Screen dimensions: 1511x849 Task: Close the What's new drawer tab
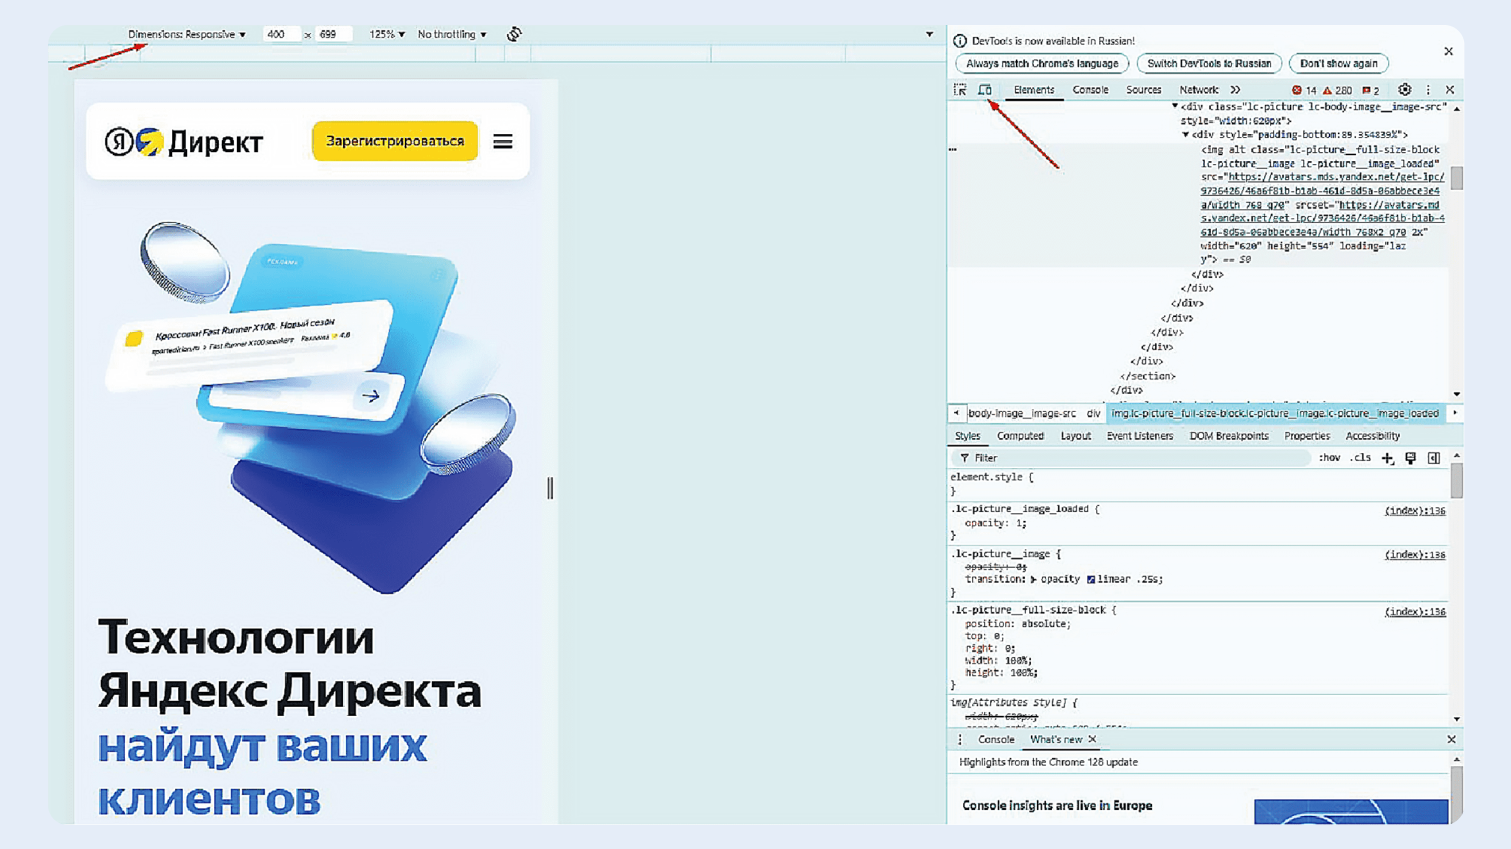click(1092, 740)
